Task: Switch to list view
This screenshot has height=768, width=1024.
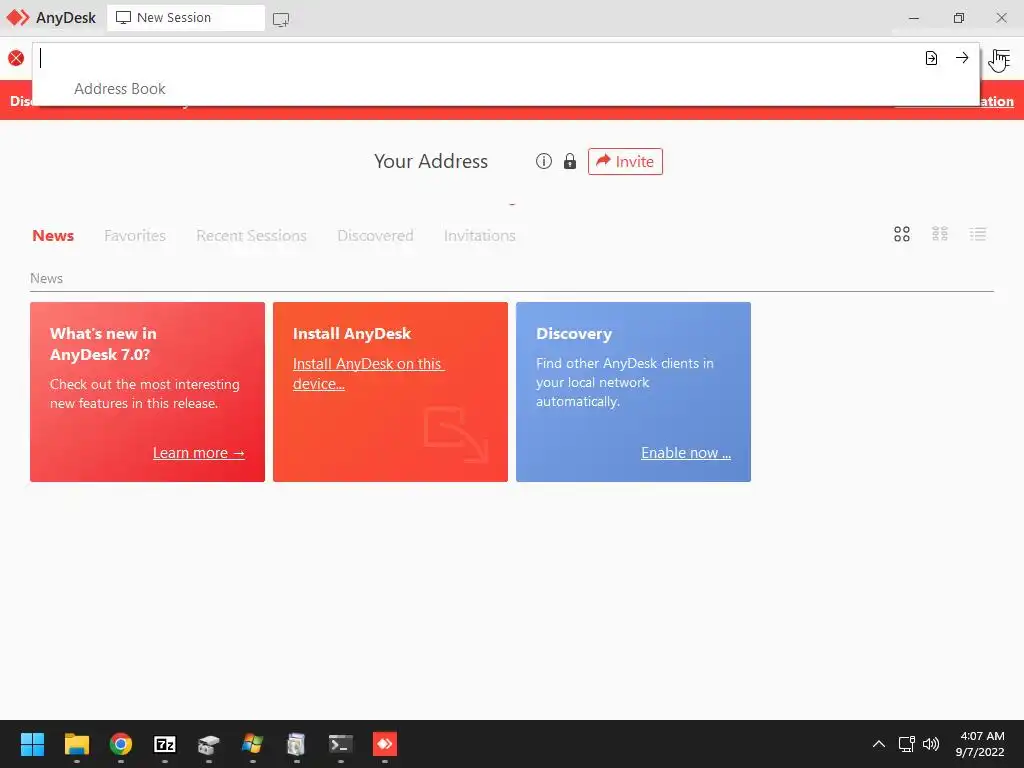Action: 978,234
